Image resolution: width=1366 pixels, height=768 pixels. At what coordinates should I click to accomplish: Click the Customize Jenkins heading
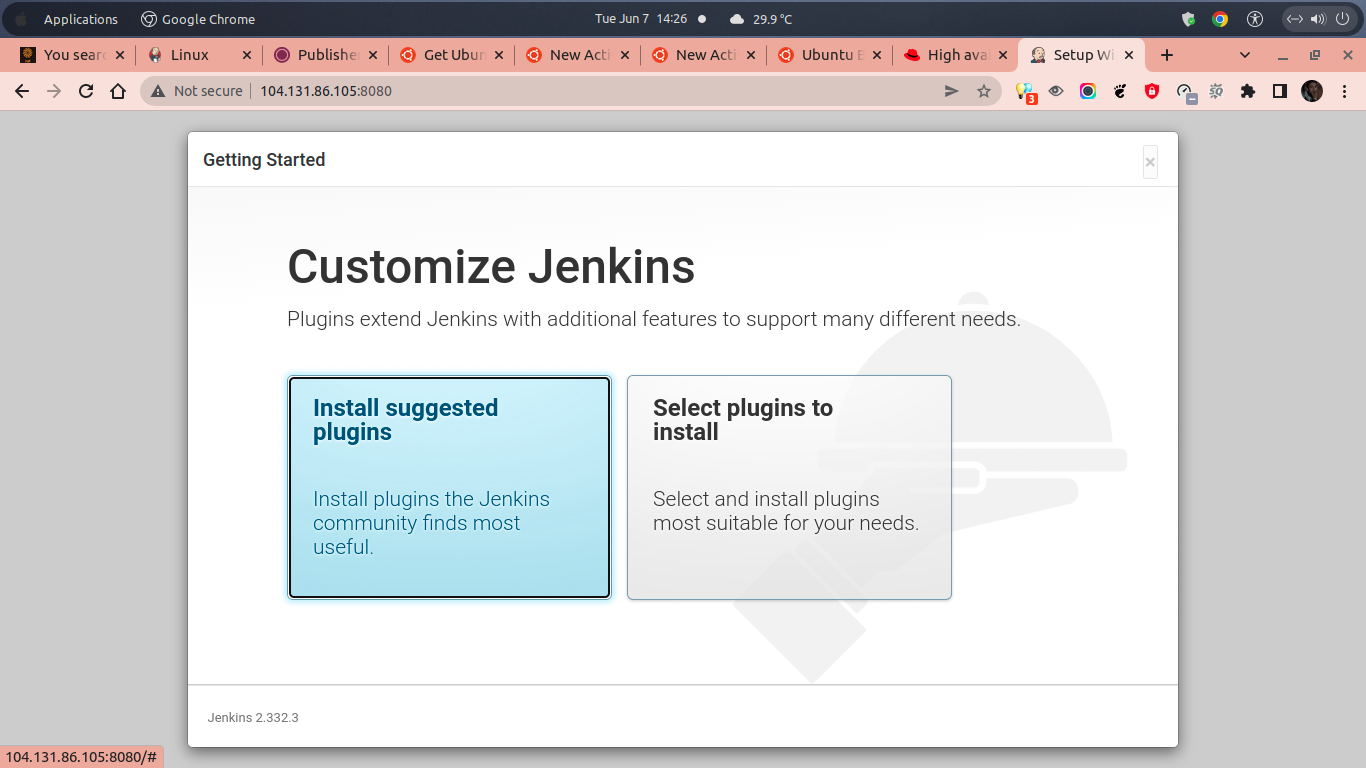coord(491,267)
